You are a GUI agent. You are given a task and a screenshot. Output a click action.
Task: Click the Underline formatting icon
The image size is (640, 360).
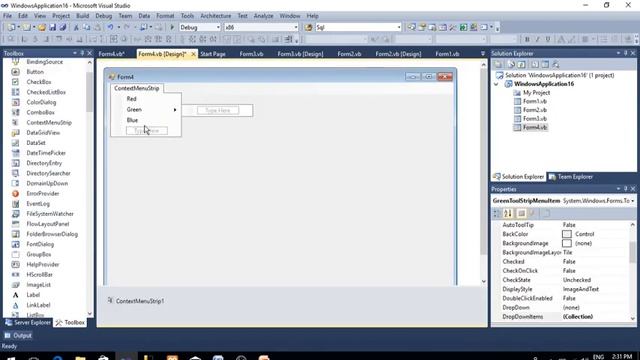[548, 39]
